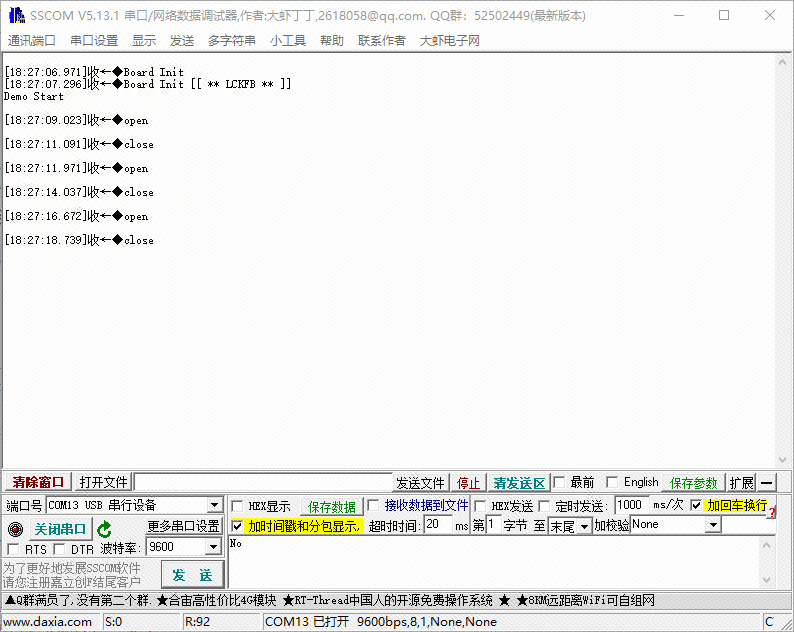
Task: Click the 保存参数 button
Action: coord(693,483)
